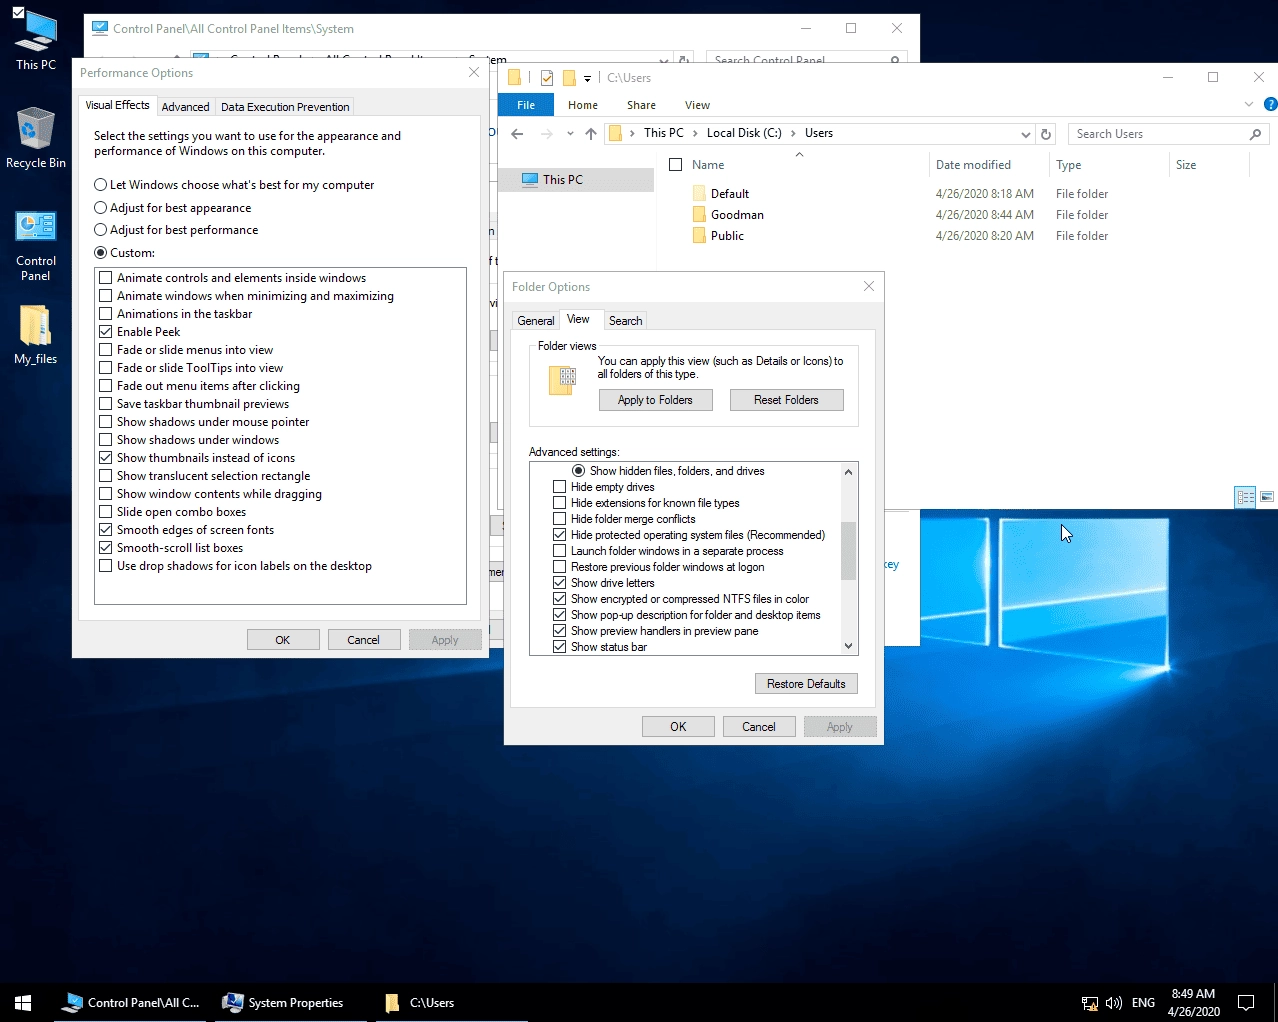The height and width of the screenshot is (1022, 1278).
Task: Uncheck Enable Peek
Action: pyautogui.click(x=105, y=332)
